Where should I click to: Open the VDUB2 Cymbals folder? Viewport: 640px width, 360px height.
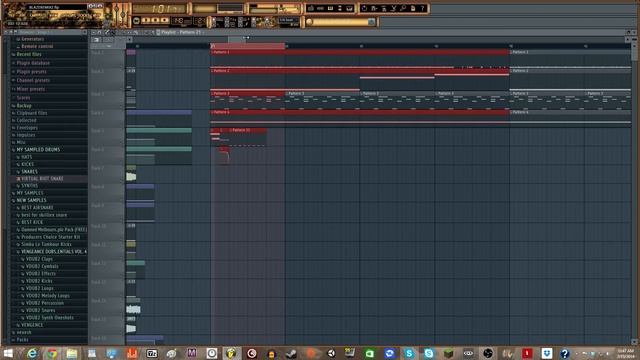click(x=42, y=267)
